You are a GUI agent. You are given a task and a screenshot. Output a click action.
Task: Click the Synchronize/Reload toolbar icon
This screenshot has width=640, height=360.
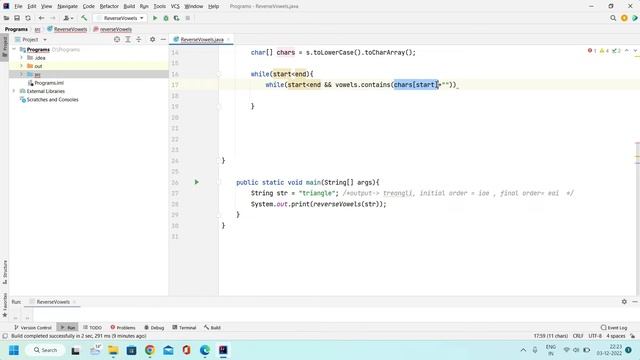28,18
